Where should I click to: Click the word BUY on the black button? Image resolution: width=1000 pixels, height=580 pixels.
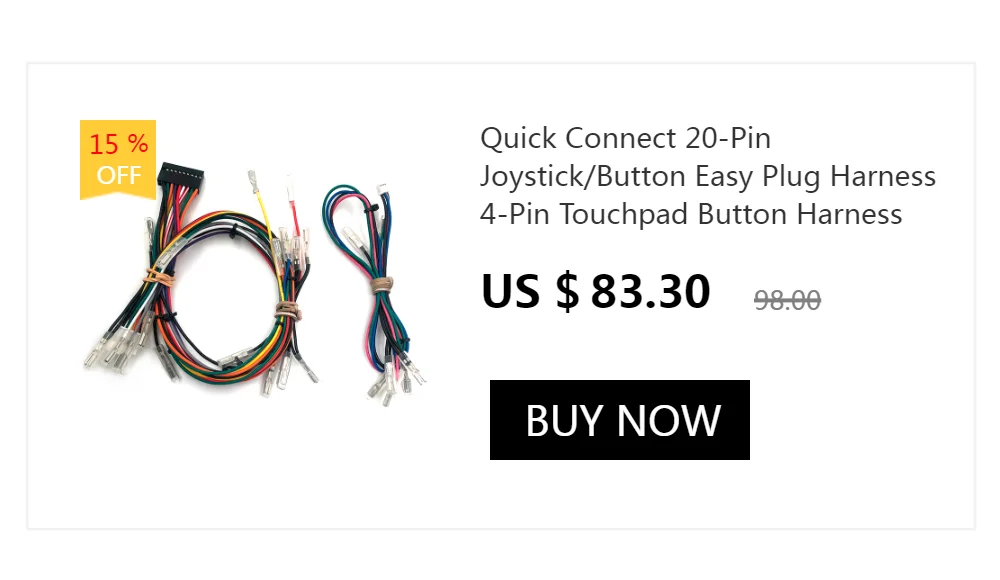point(564,420)
